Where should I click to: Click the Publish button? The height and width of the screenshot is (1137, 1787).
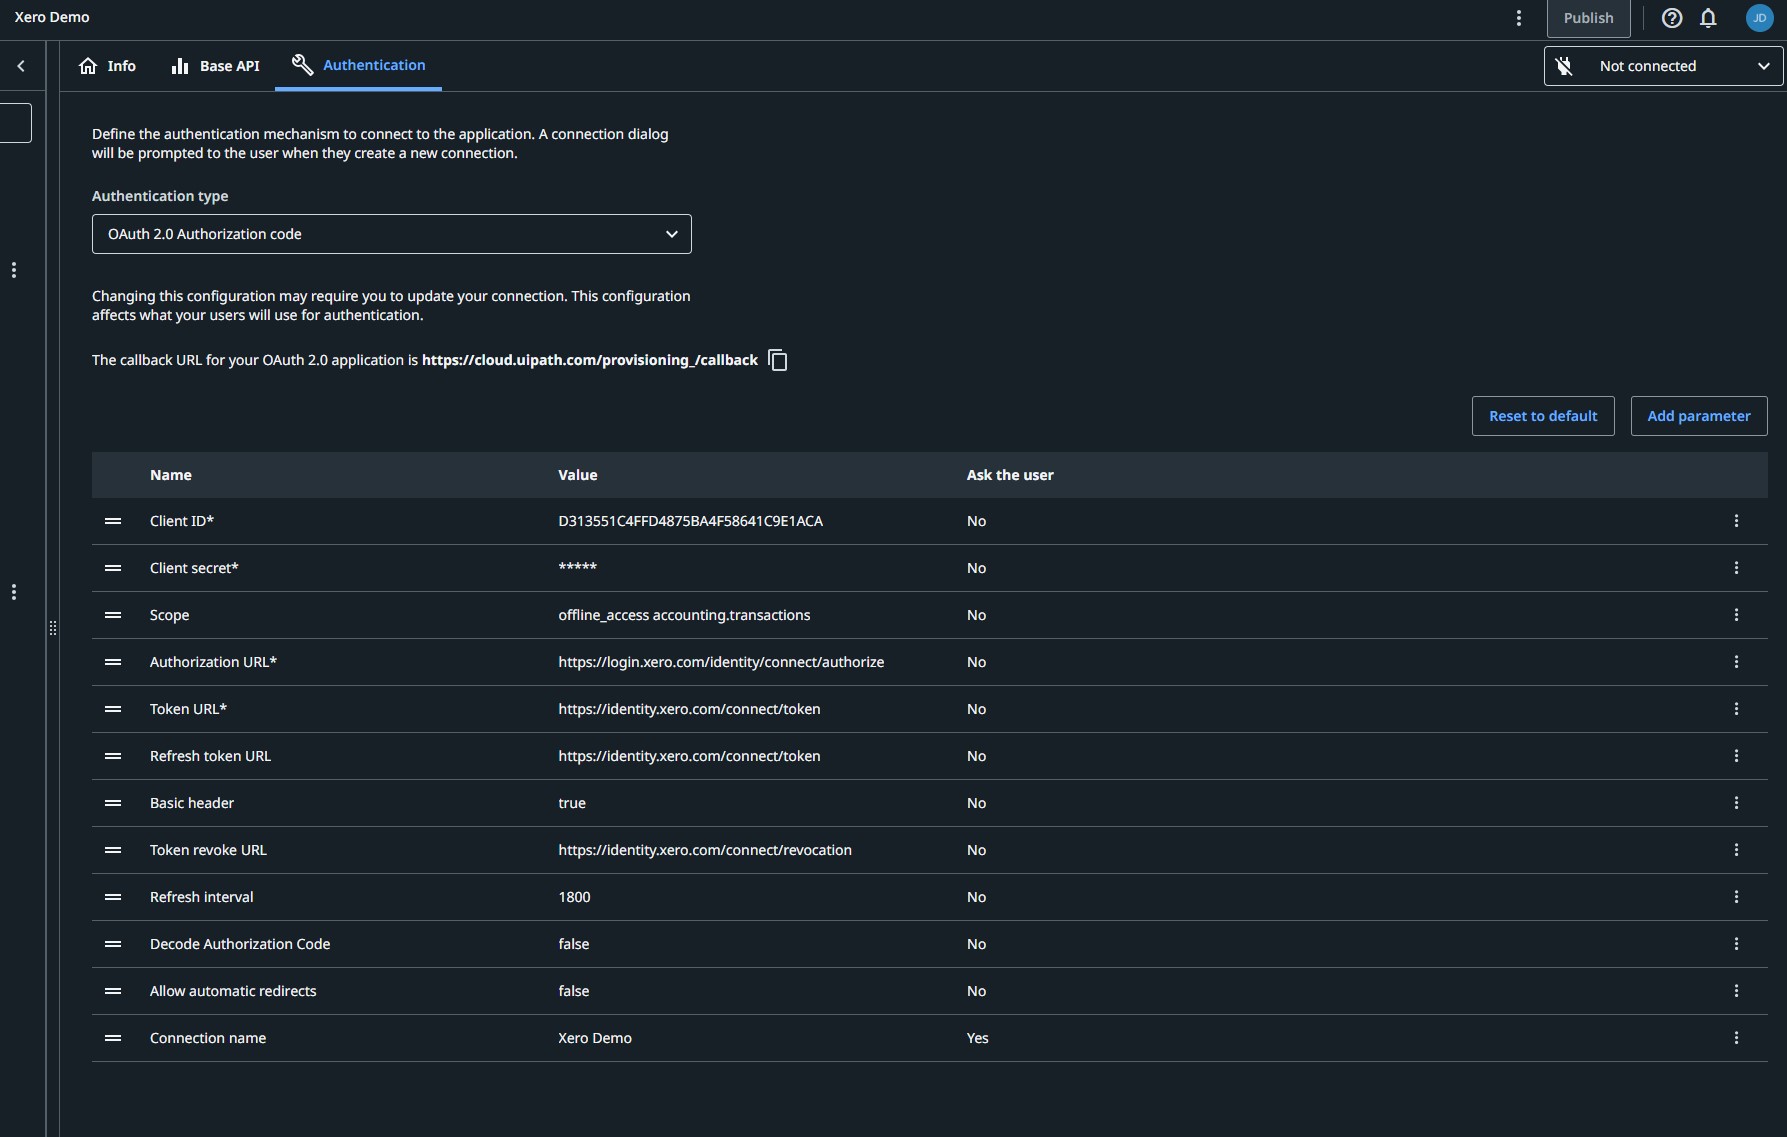click(1588, 18)
